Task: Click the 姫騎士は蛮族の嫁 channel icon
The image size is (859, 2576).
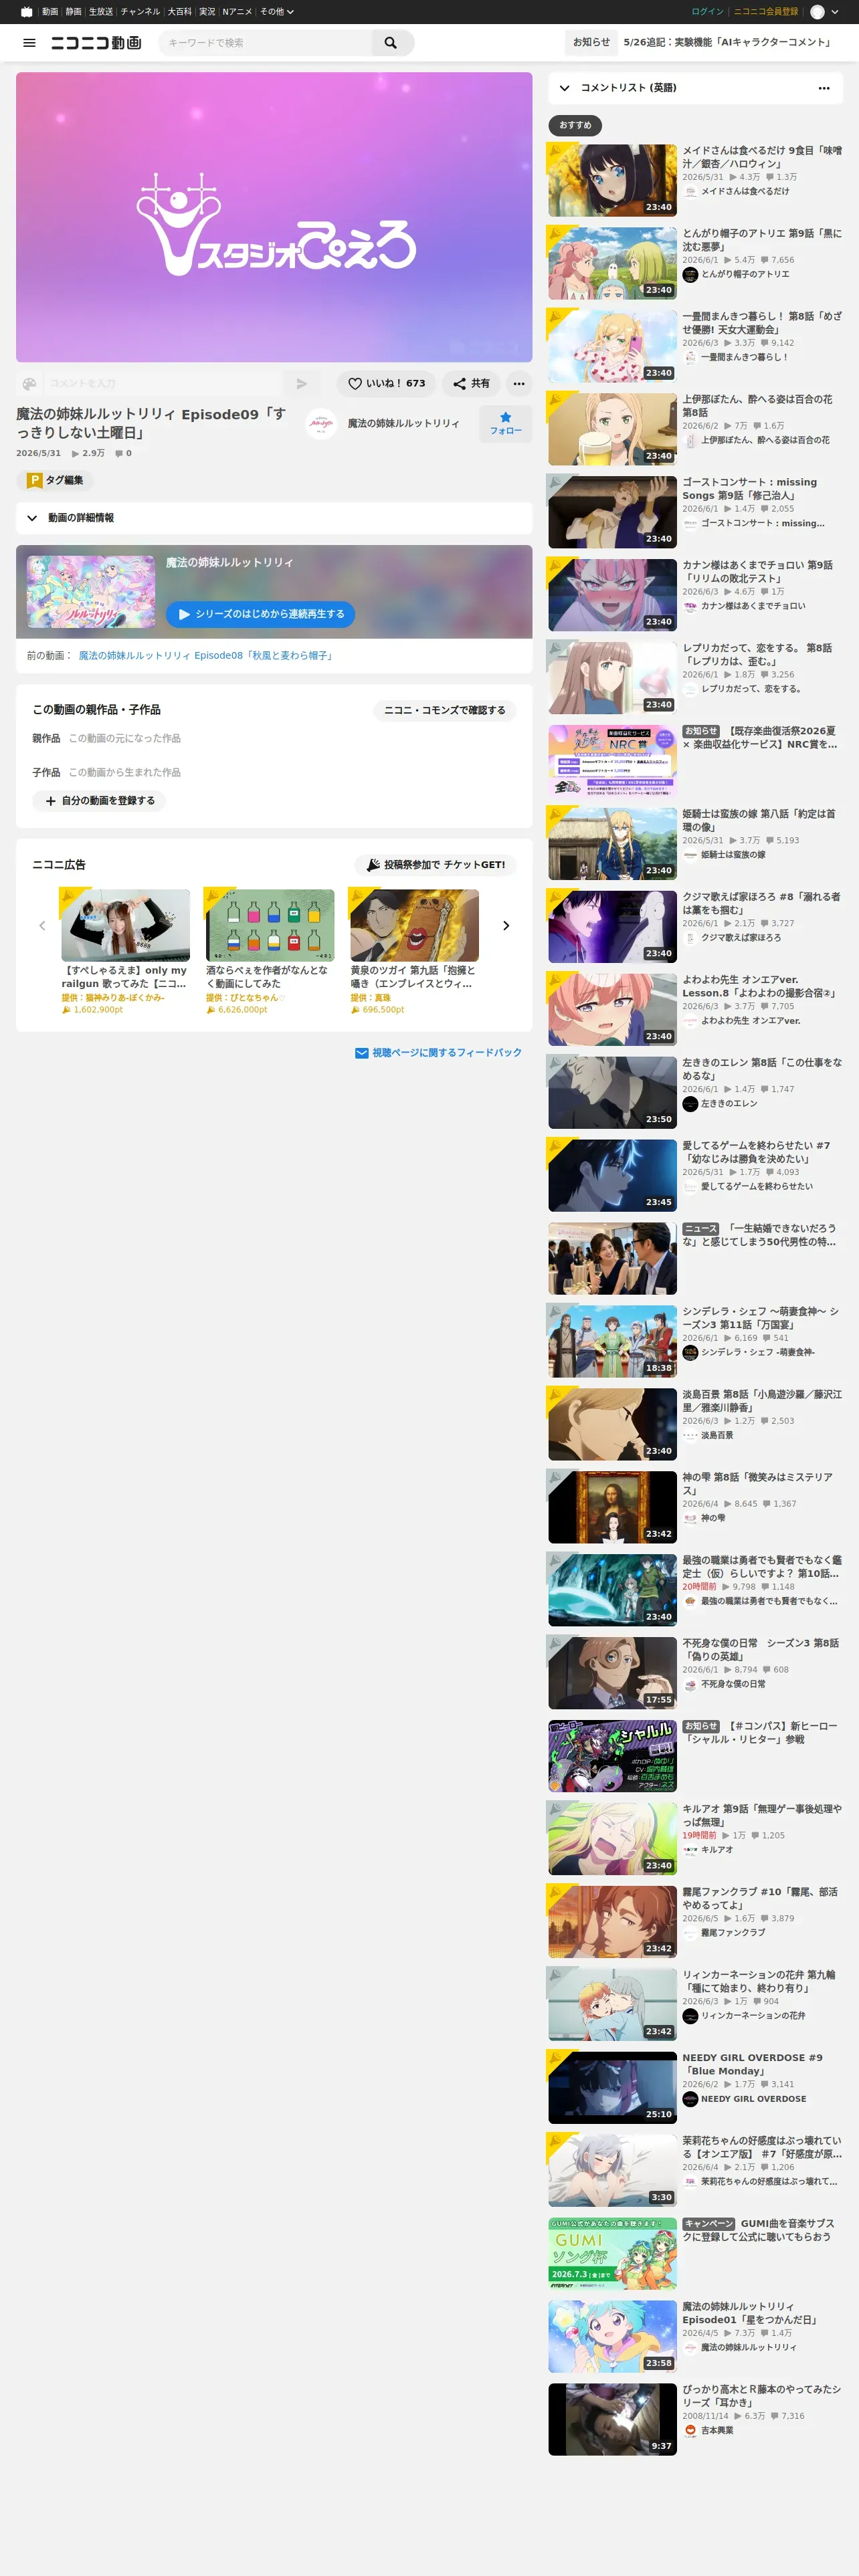Action: (690, 855)
